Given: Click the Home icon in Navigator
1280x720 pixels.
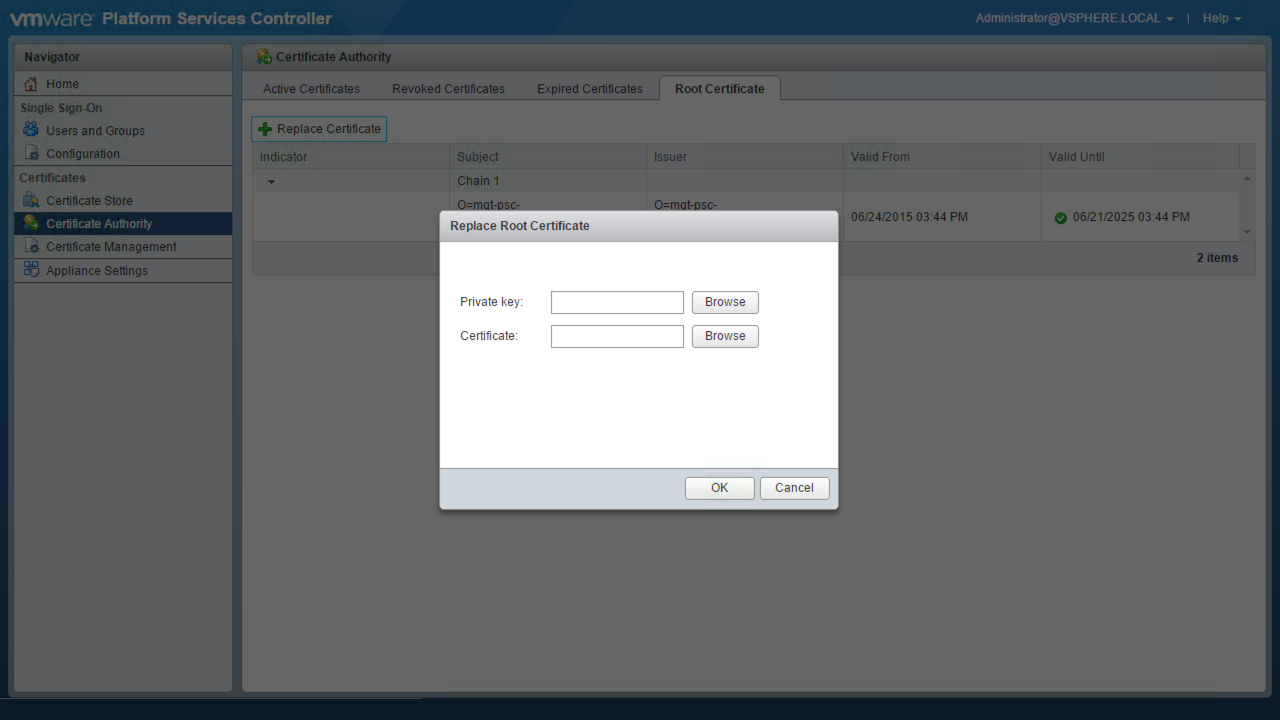Looking at the screenshot, I should tap(31, 84).
